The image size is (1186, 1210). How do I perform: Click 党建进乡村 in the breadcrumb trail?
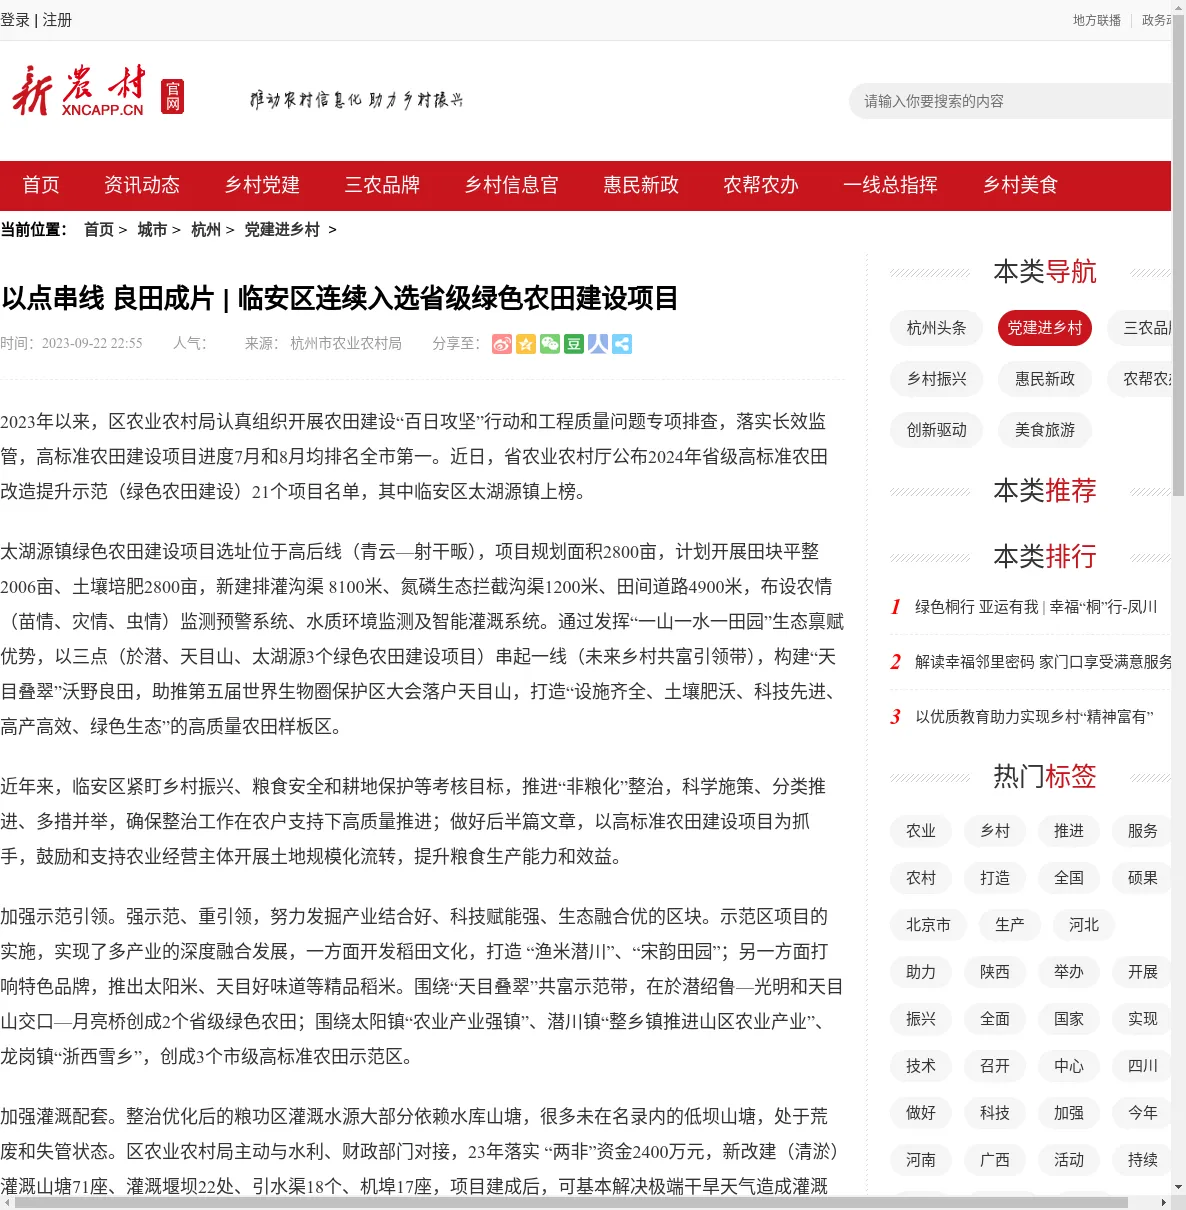point(282,230)
